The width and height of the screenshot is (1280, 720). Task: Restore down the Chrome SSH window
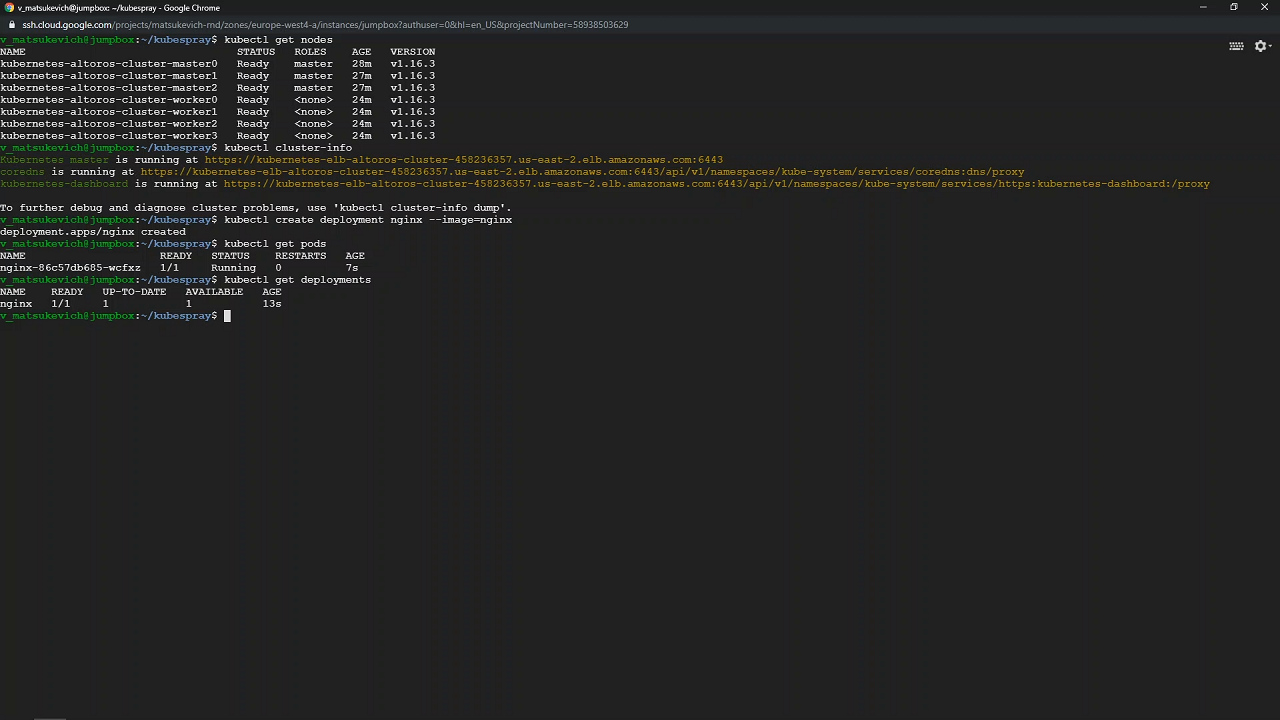[x=1234, y=7]
